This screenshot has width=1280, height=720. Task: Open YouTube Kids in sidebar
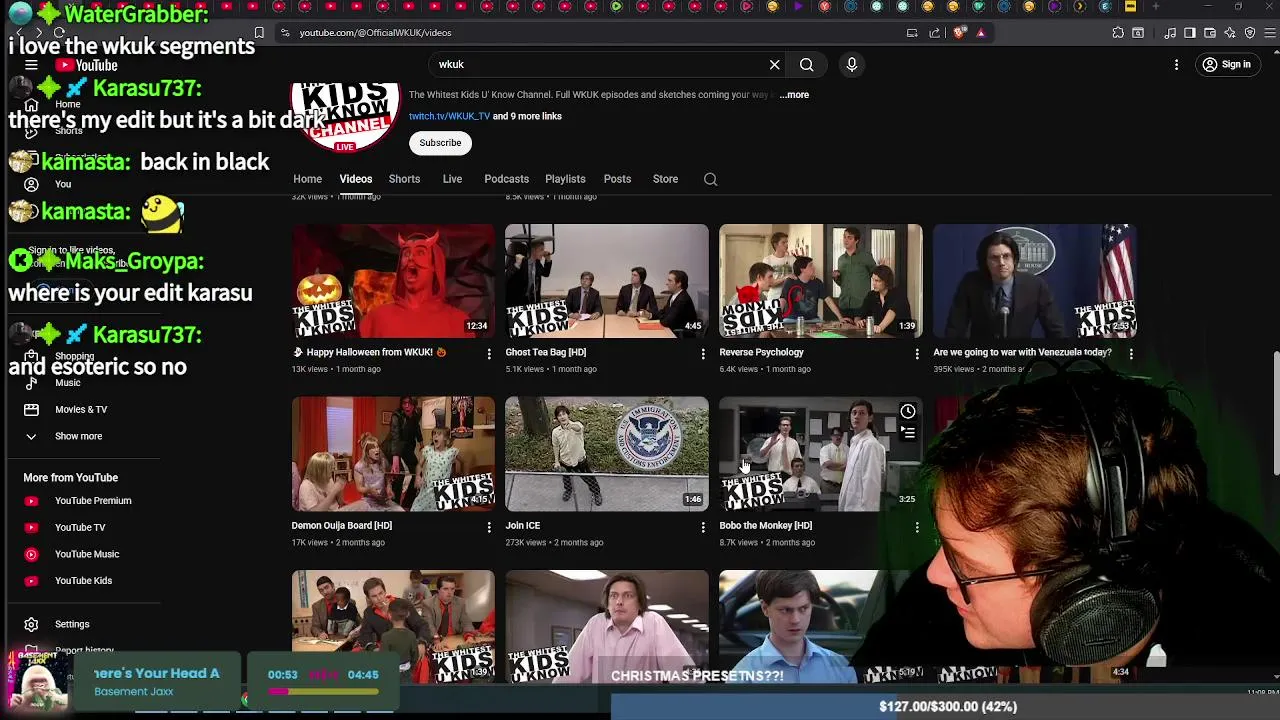[x=83, y=581]
